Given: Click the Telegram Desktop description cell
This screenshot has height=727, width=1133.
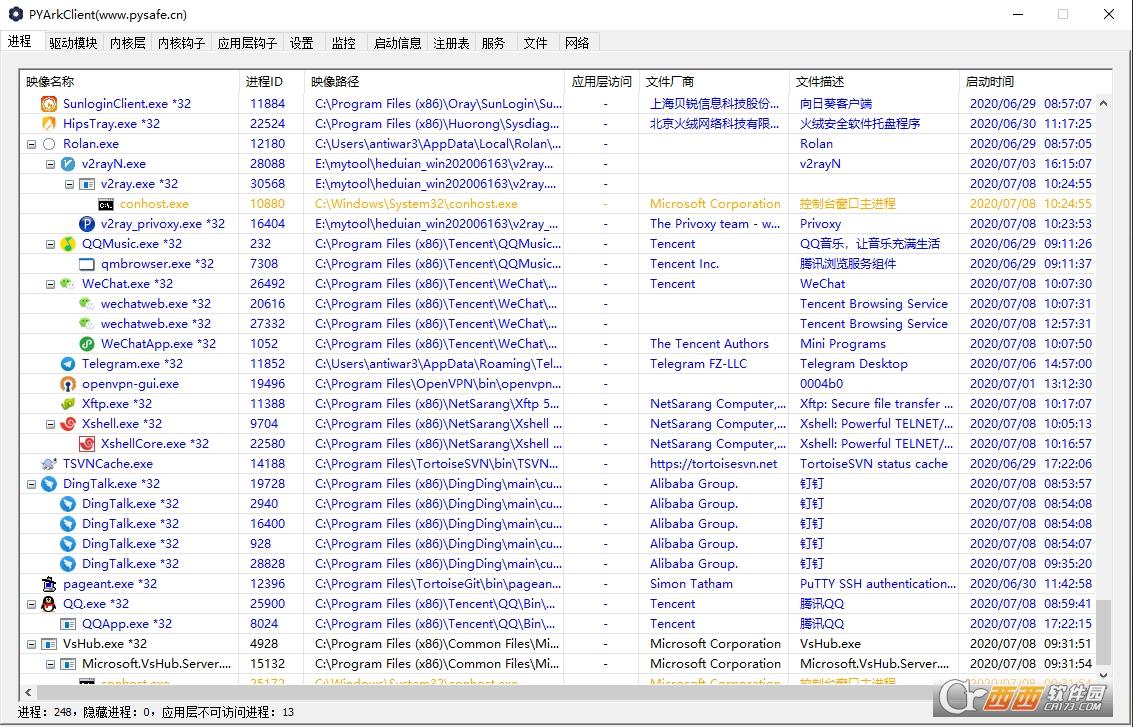Looking at the screenshot, I should (x=874, y=364).
